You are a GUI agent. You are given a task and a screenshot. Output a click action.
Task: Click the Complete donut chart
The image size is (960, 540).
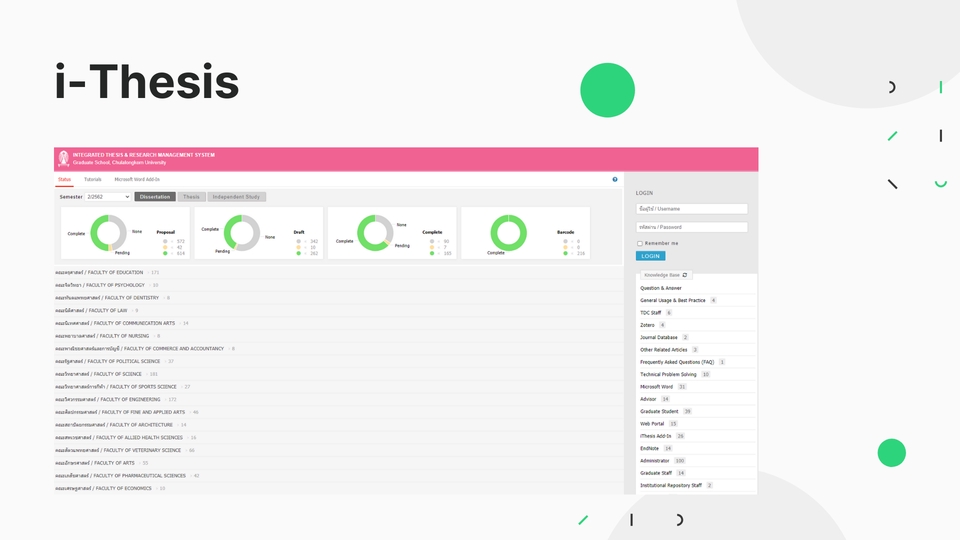(375, 233)
